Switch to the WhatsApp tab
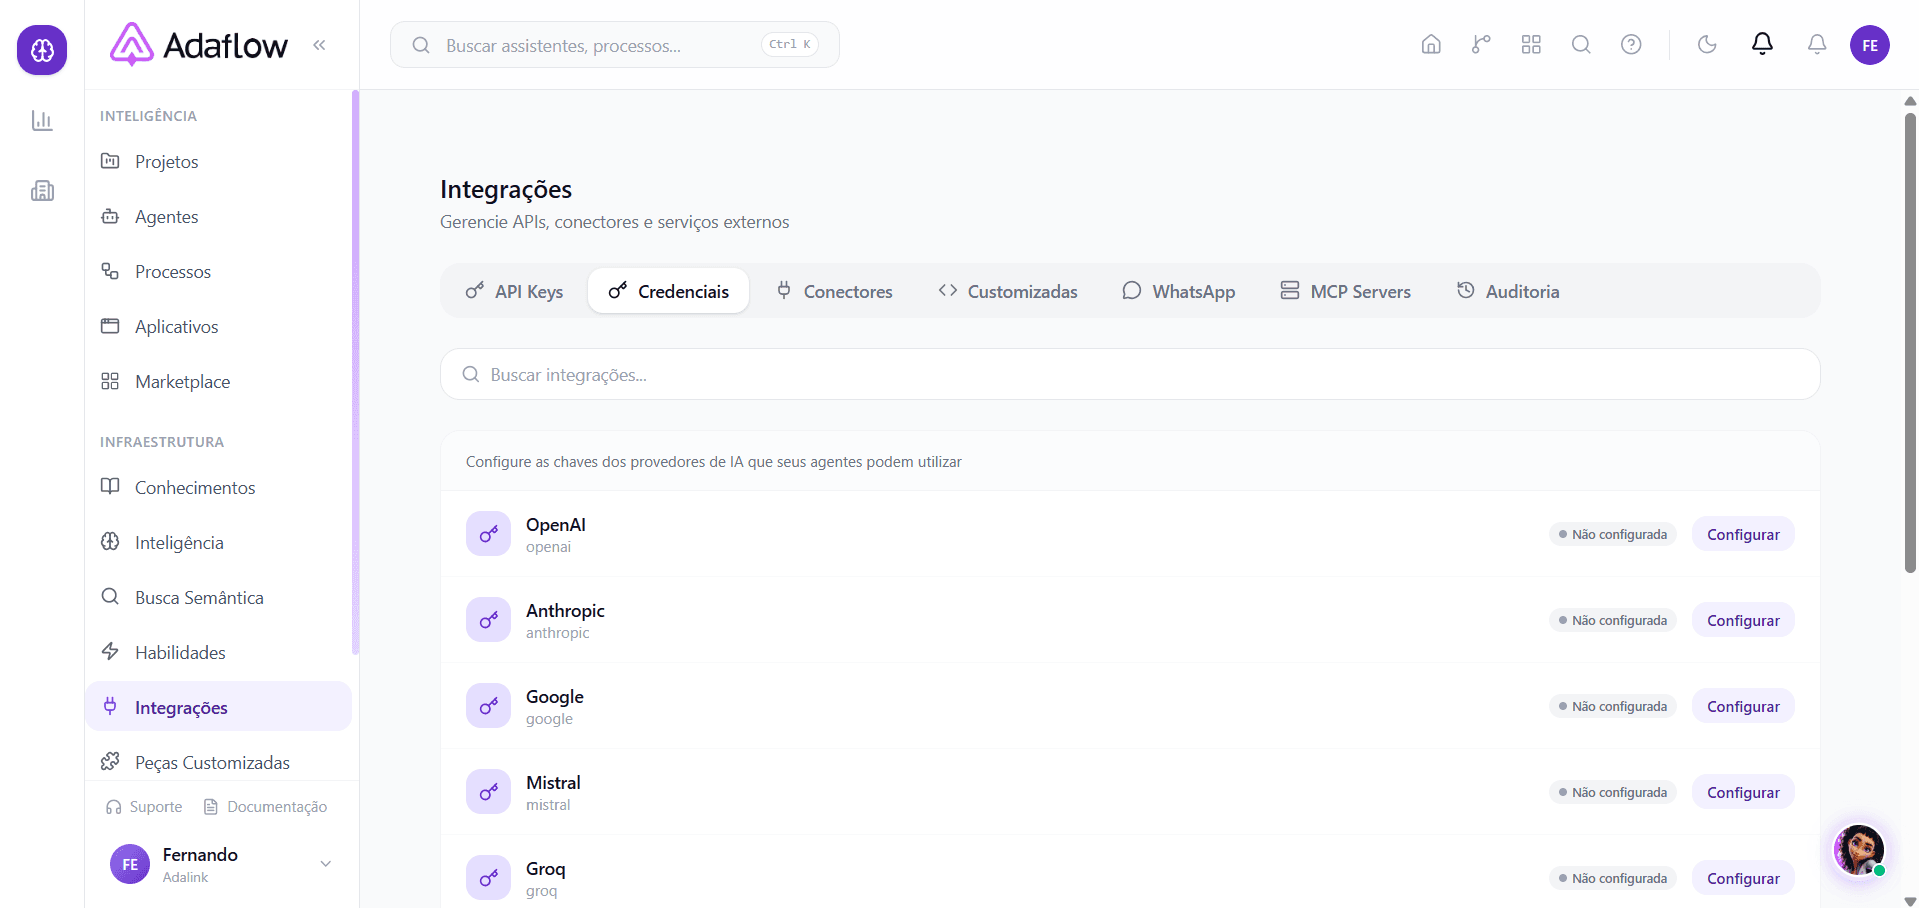The width and height of the screenshot is (1919, 908). (1178, 291)
